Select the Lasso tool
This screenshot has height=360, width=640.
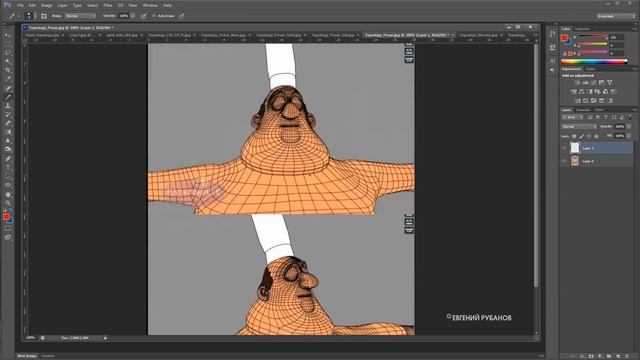pos(8,53)
